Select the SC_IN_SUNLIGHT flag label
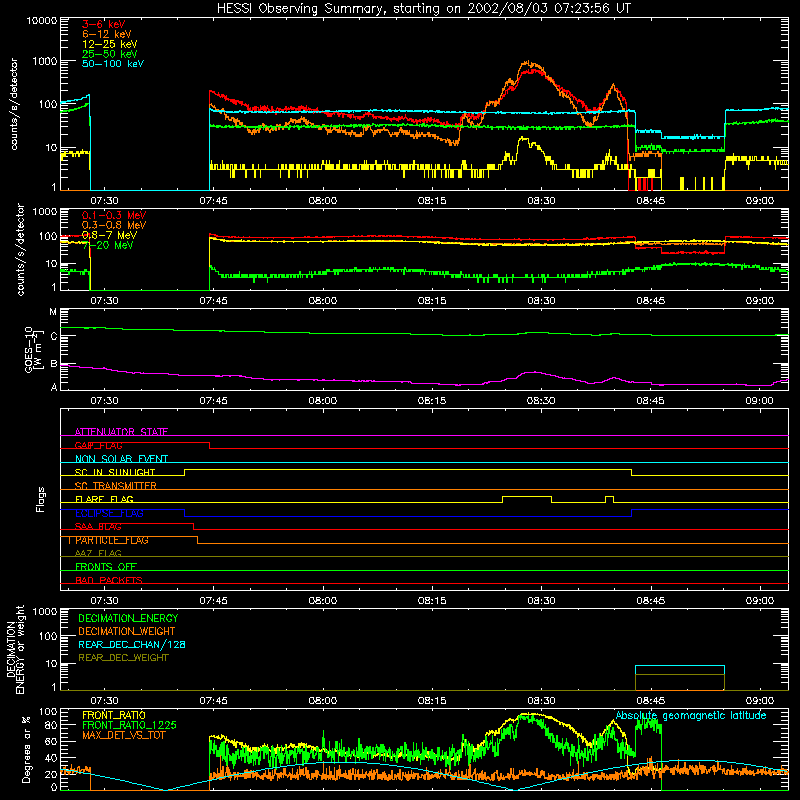 click(115, 472)
